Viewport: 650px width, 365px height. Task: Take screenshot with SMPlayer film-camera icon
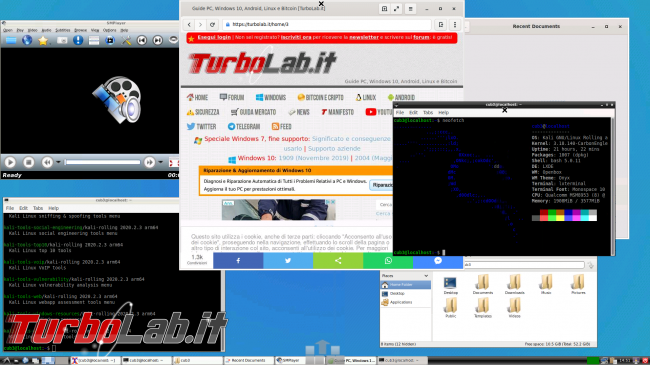click(110, 40)
